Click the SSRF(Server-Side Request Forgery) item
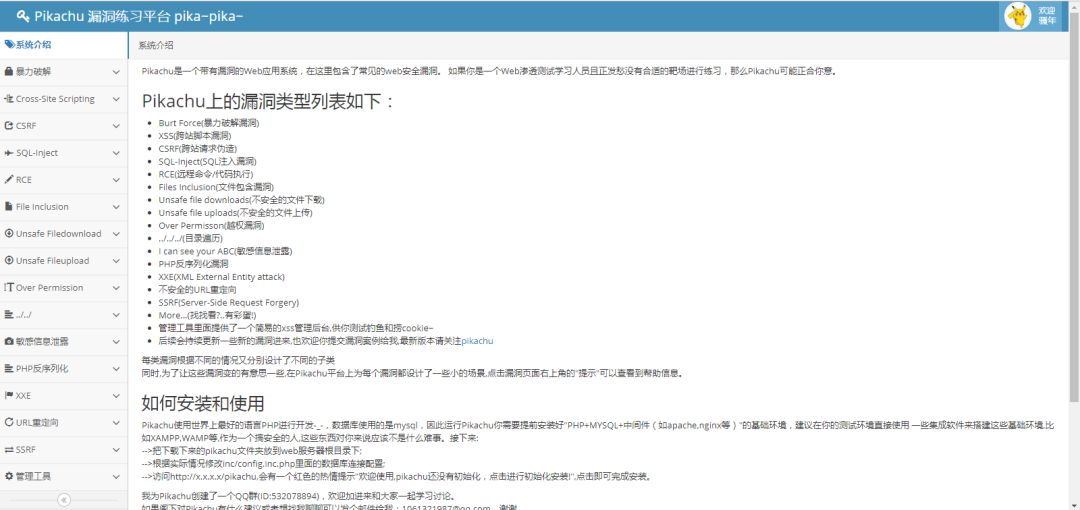 (229, 303)
